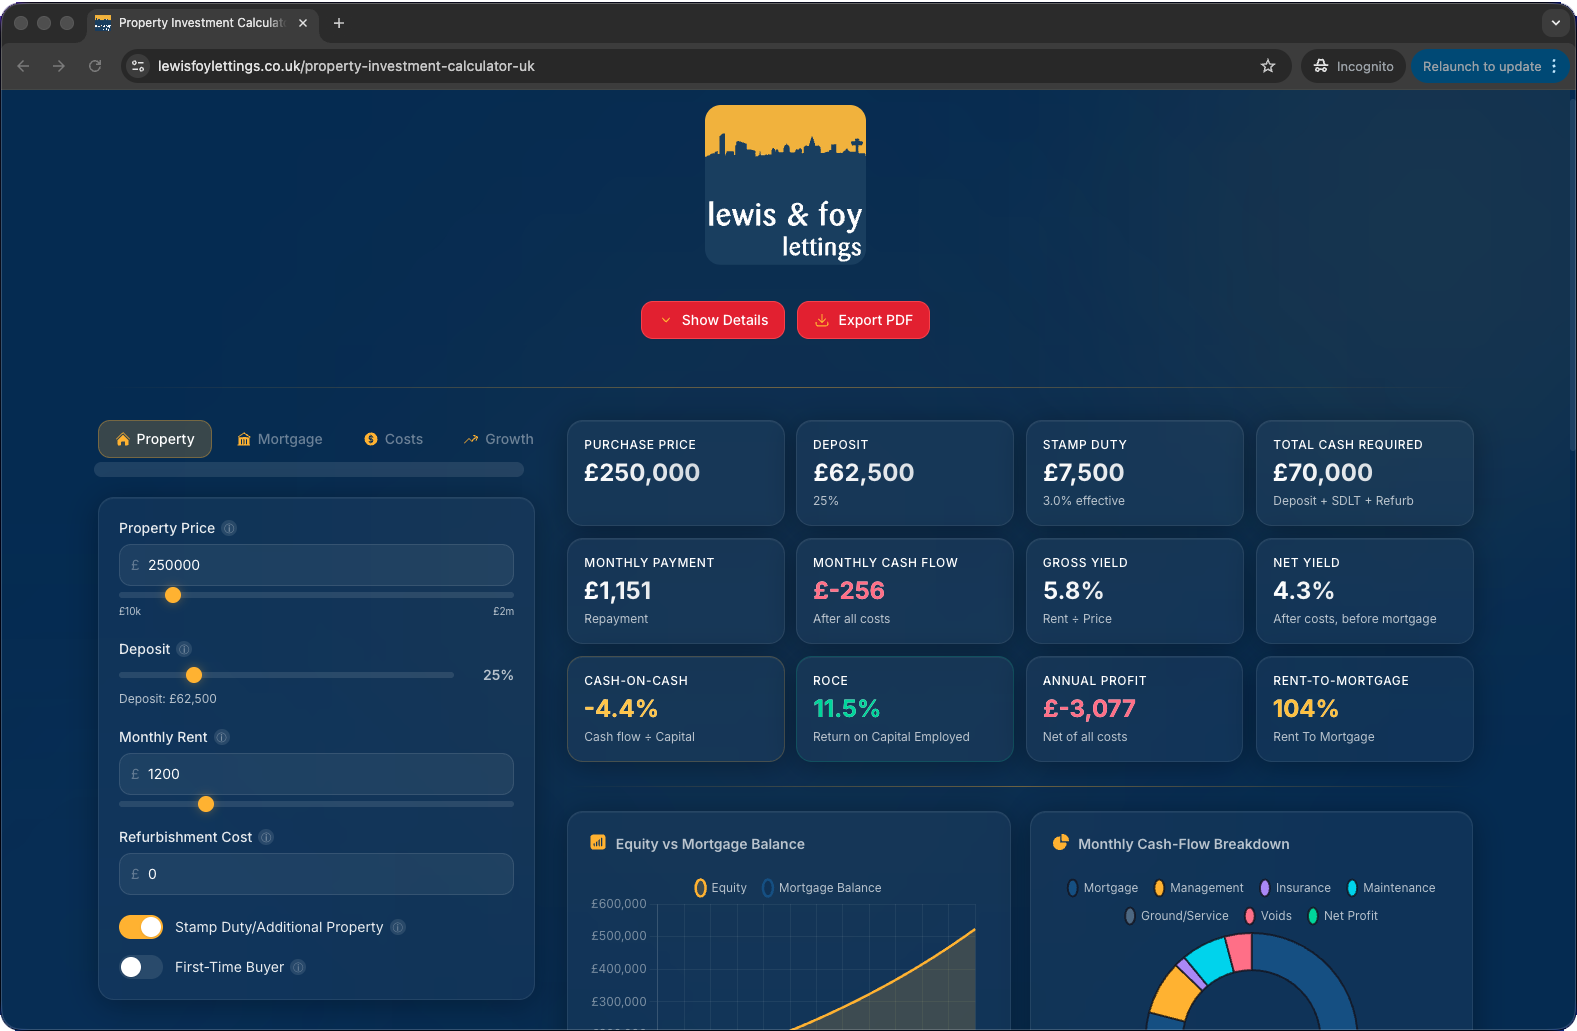Click the Rent-to-Mortgage 104% card
The width and height of the screenshot is (1577, 1031).
[x=1365, y=709]
